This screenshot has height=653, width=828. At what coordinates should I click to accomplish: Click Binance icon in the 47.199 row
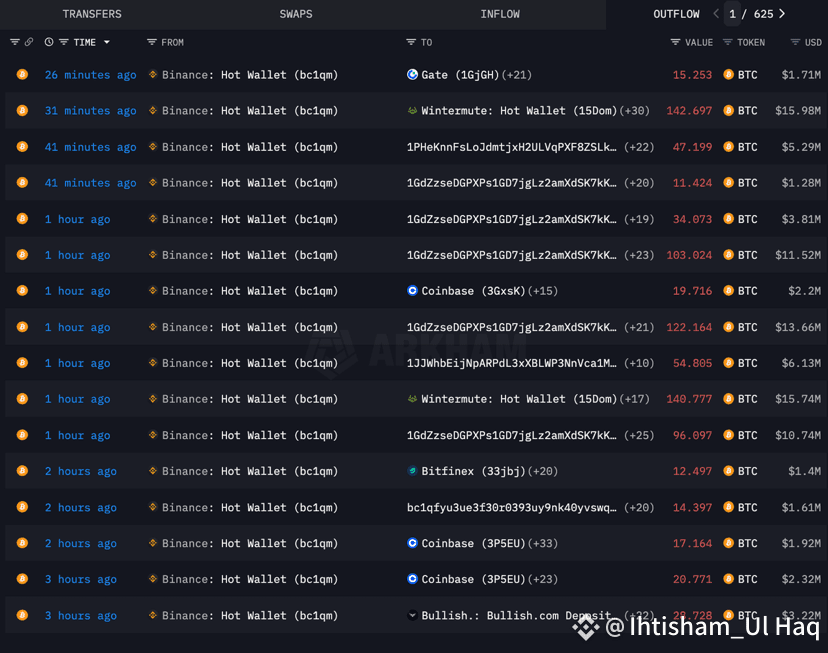153,147
